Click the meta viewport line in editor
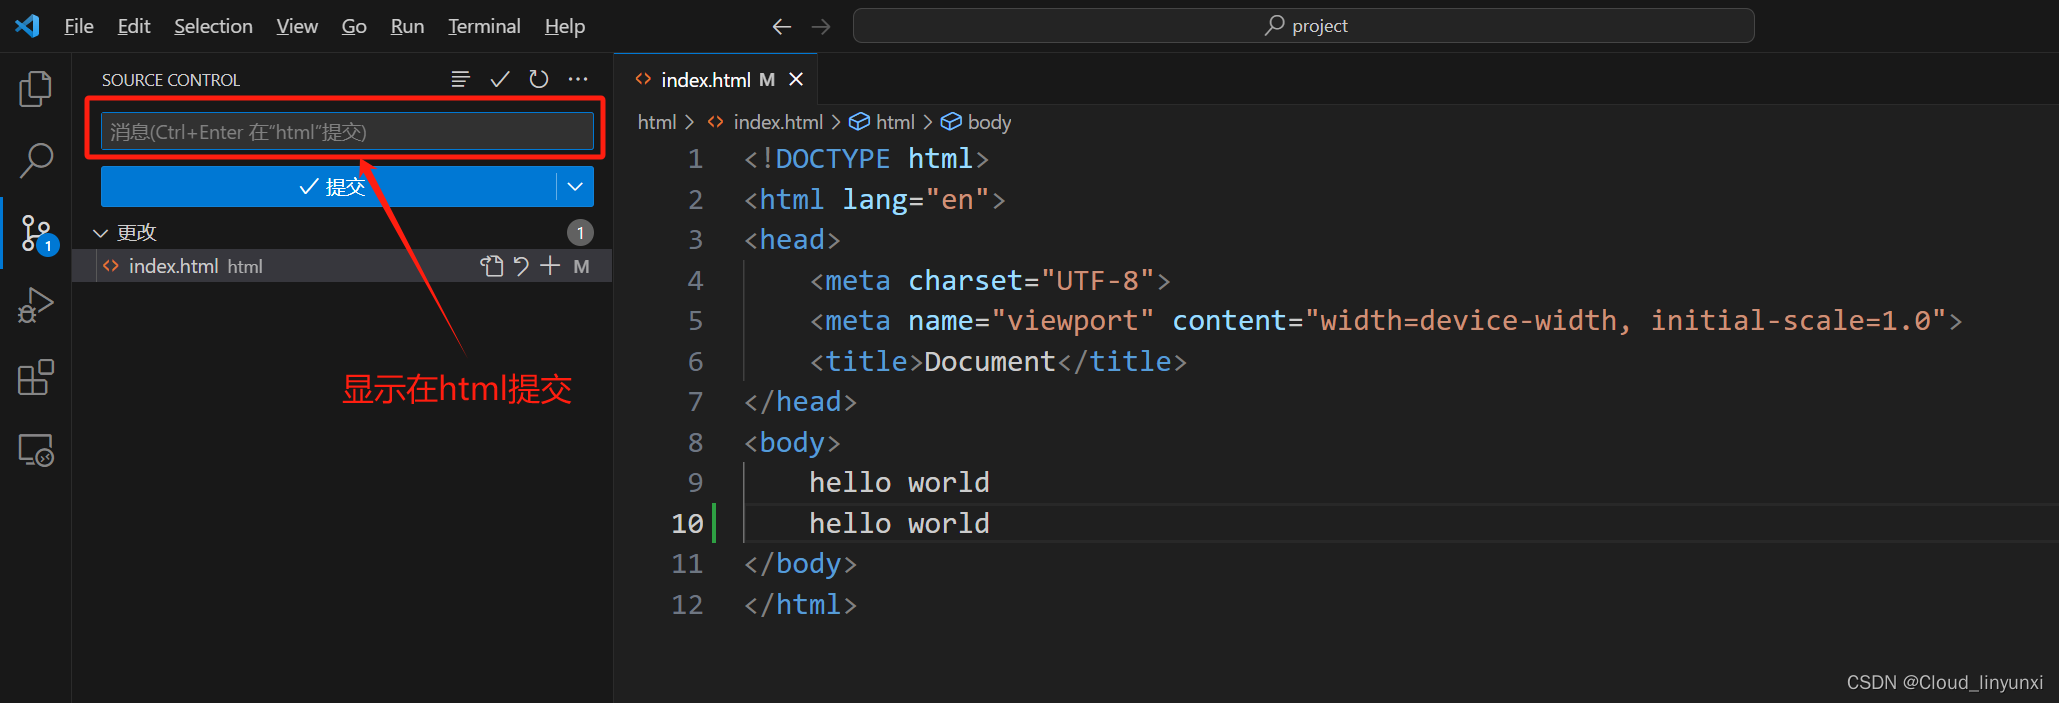 1386,321
